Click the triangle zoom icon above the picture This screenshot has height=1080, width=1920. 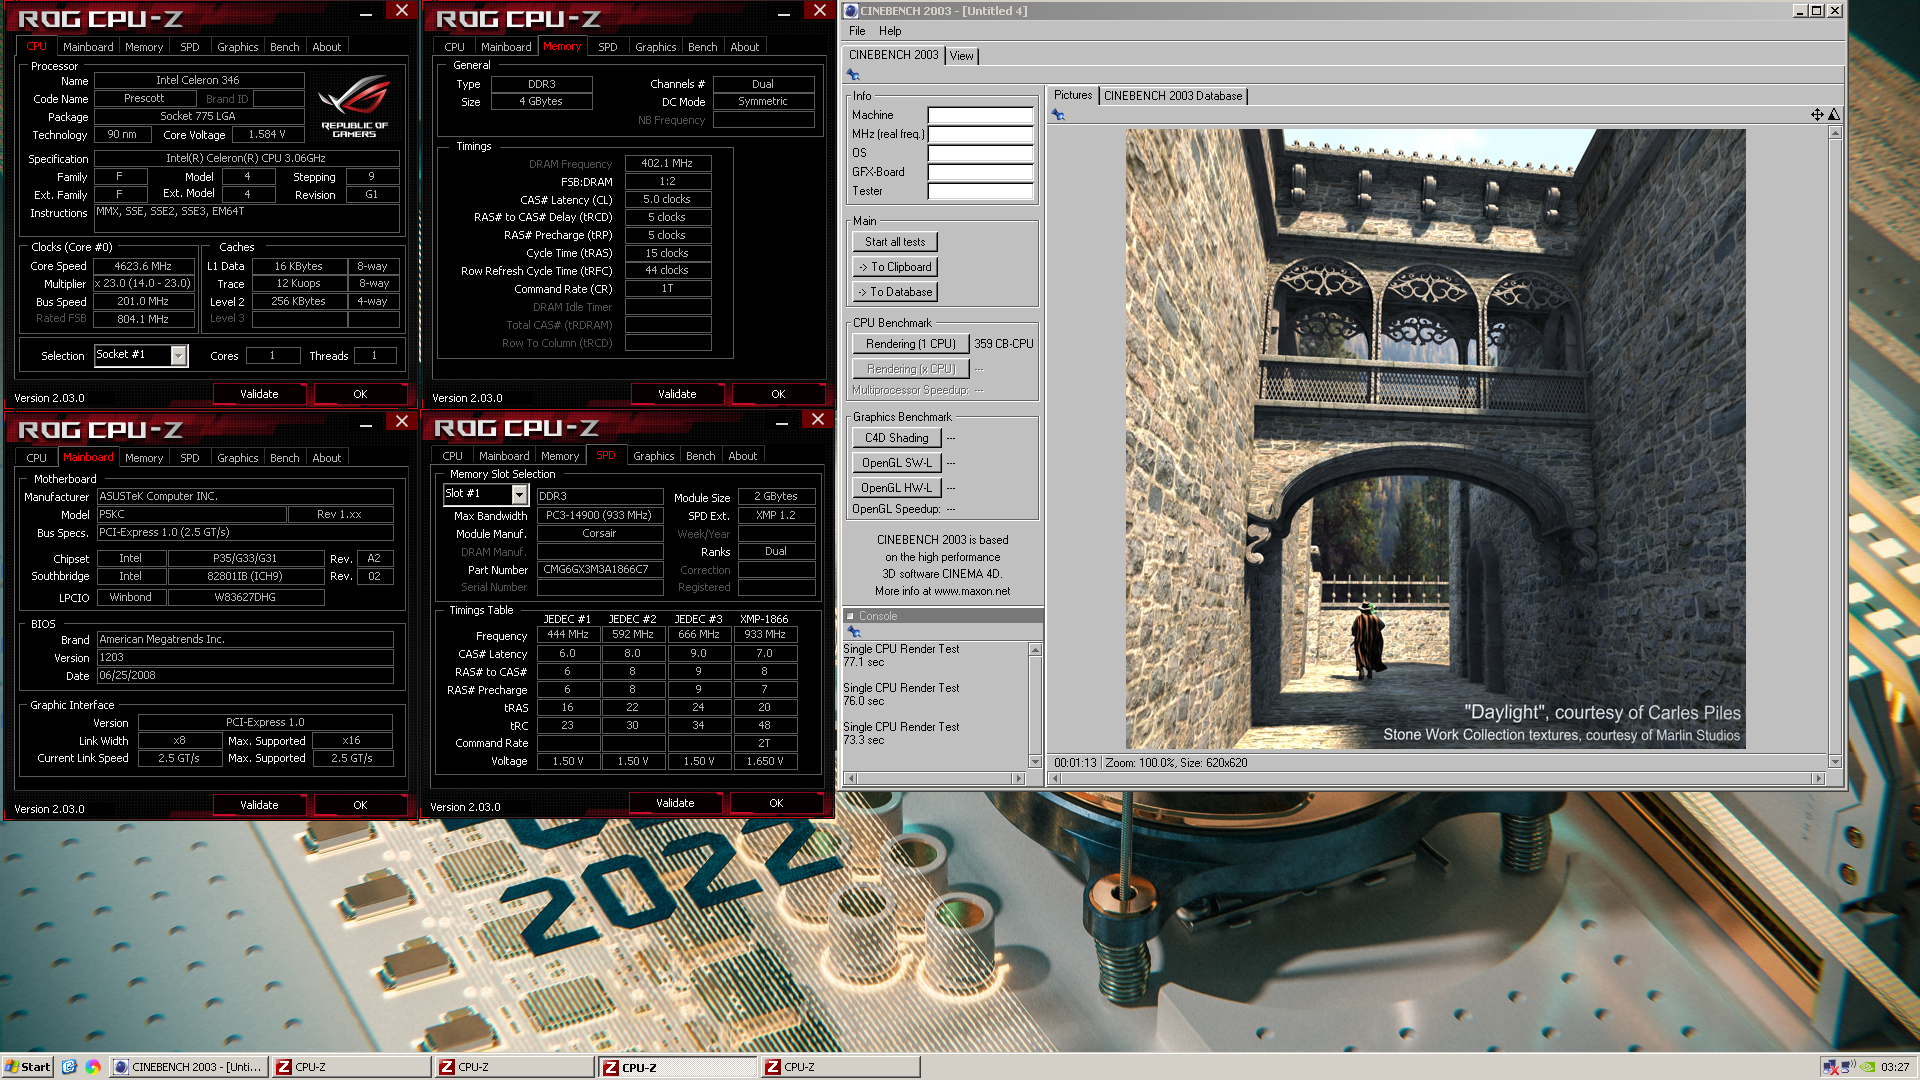click(x=1834, y=115)
